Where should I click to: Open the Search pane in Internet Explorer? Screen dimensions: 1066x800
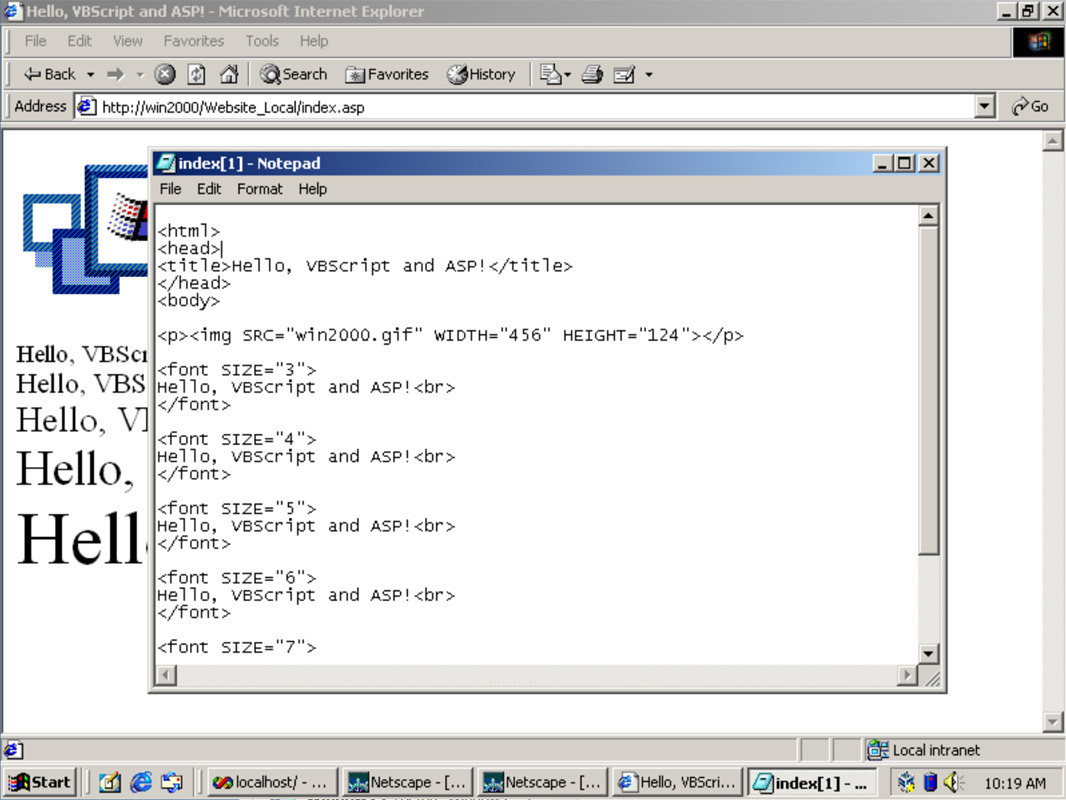coord(294,74)
